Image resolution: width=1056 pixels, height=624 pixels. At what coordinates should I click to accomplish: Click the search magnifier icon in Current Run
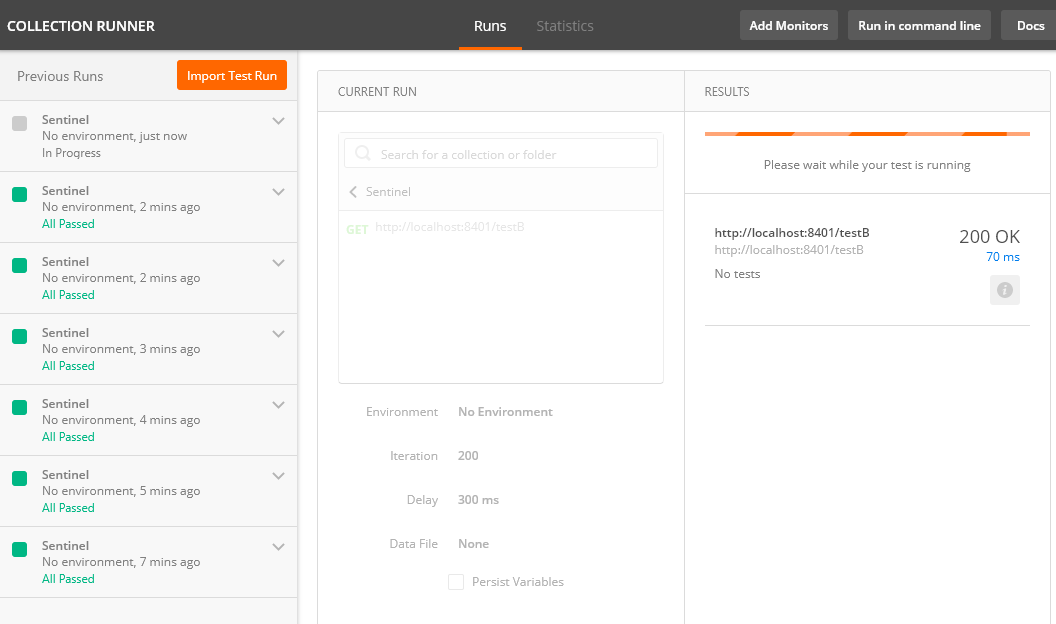(x=362, y=153)
